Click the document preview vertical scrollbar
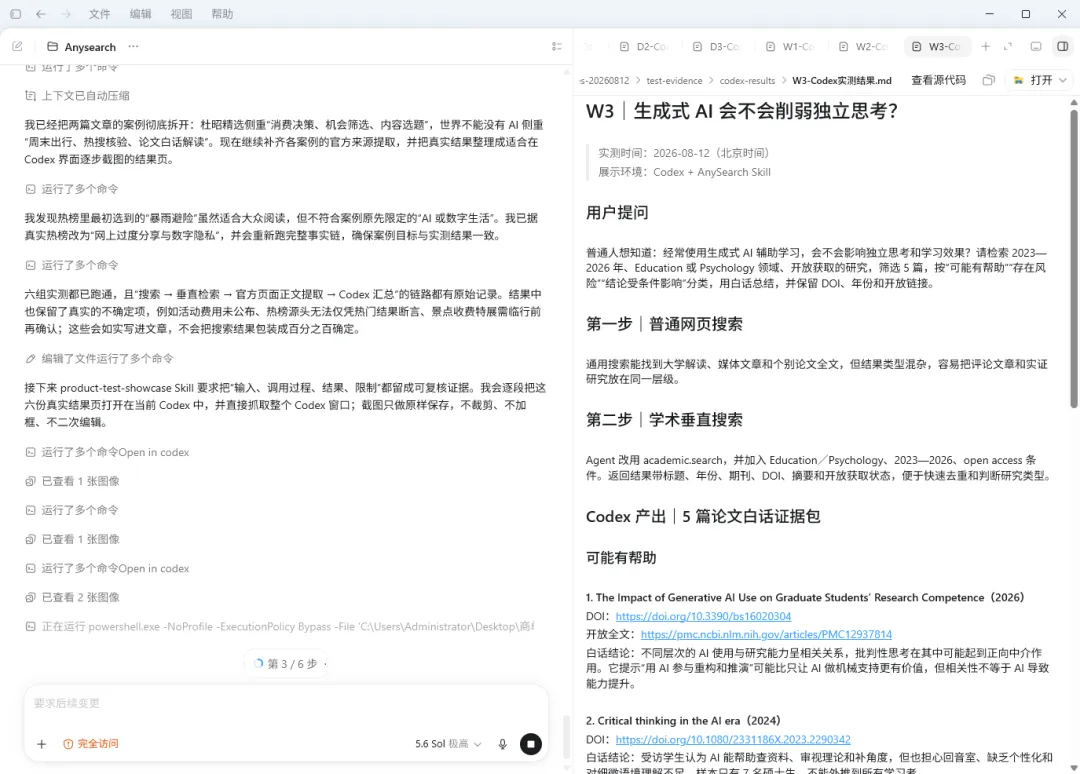The width and height of the screenshot is (1080, 774). coord(1074,258)
